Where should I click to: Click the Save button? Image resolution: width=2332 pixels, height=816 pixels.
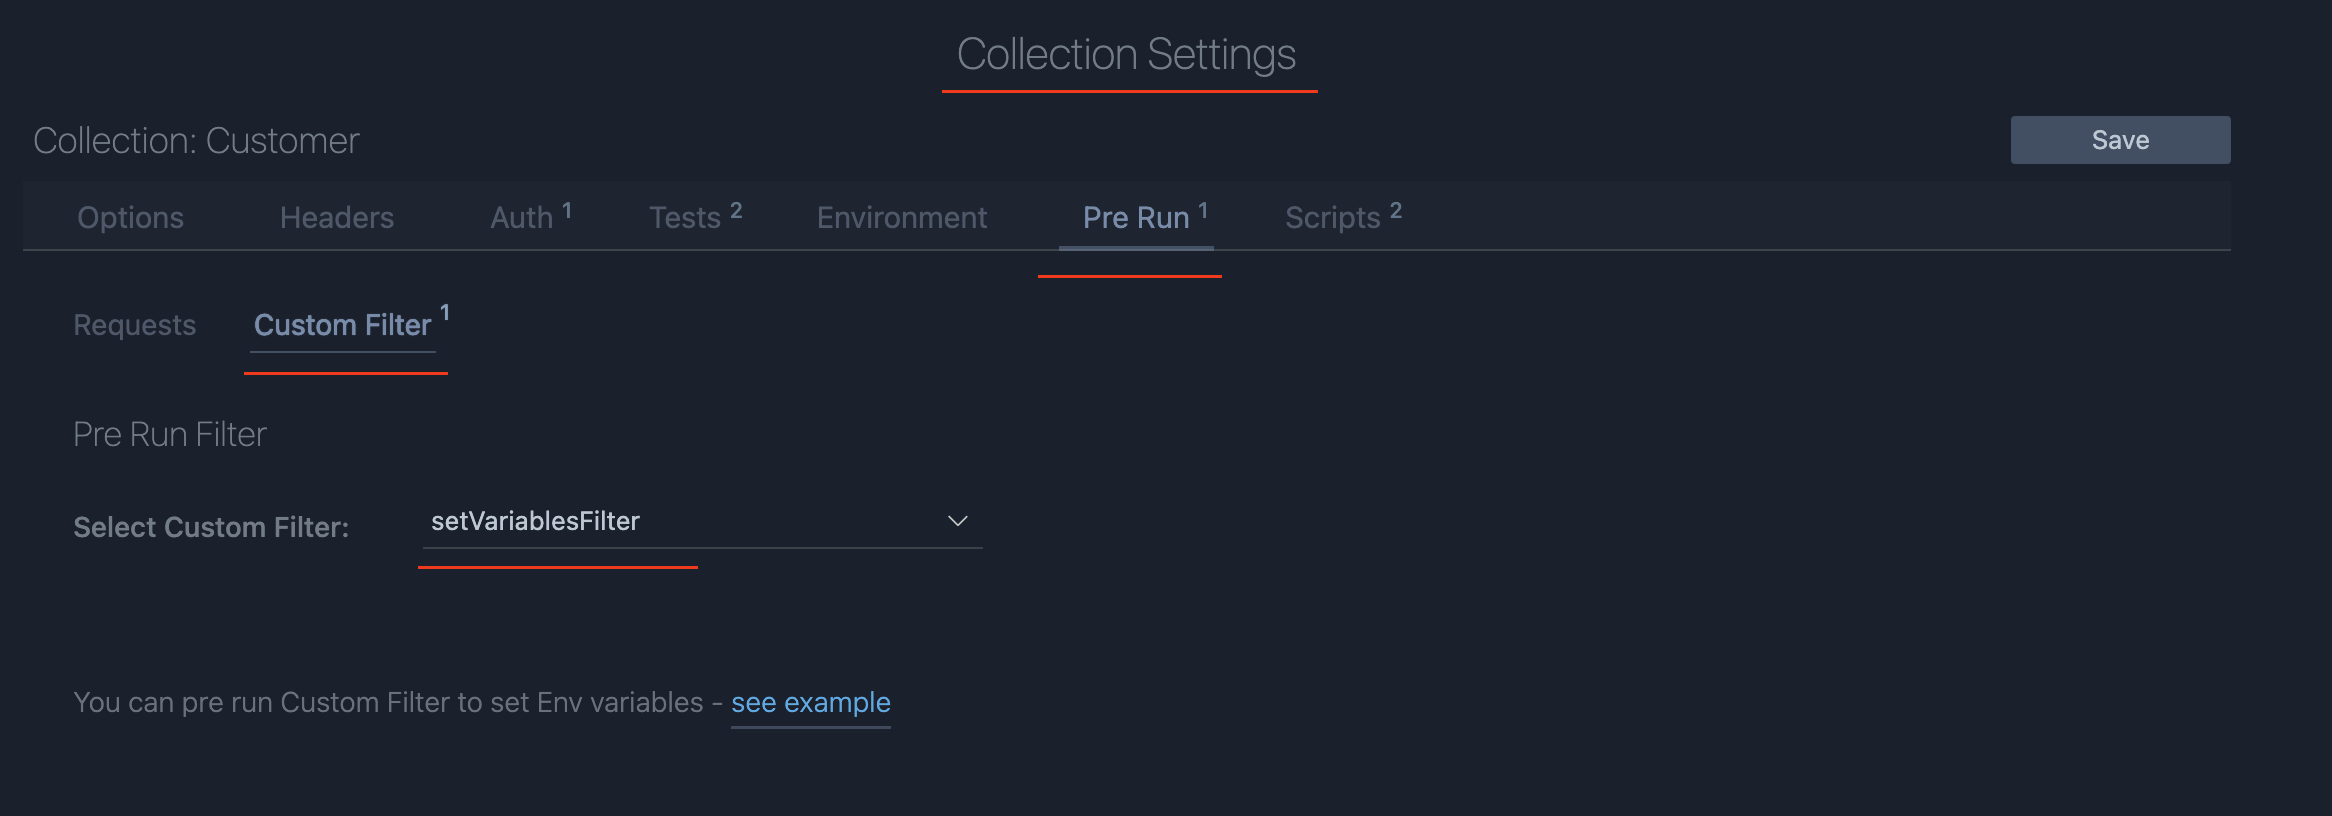tap(2119, 139)
